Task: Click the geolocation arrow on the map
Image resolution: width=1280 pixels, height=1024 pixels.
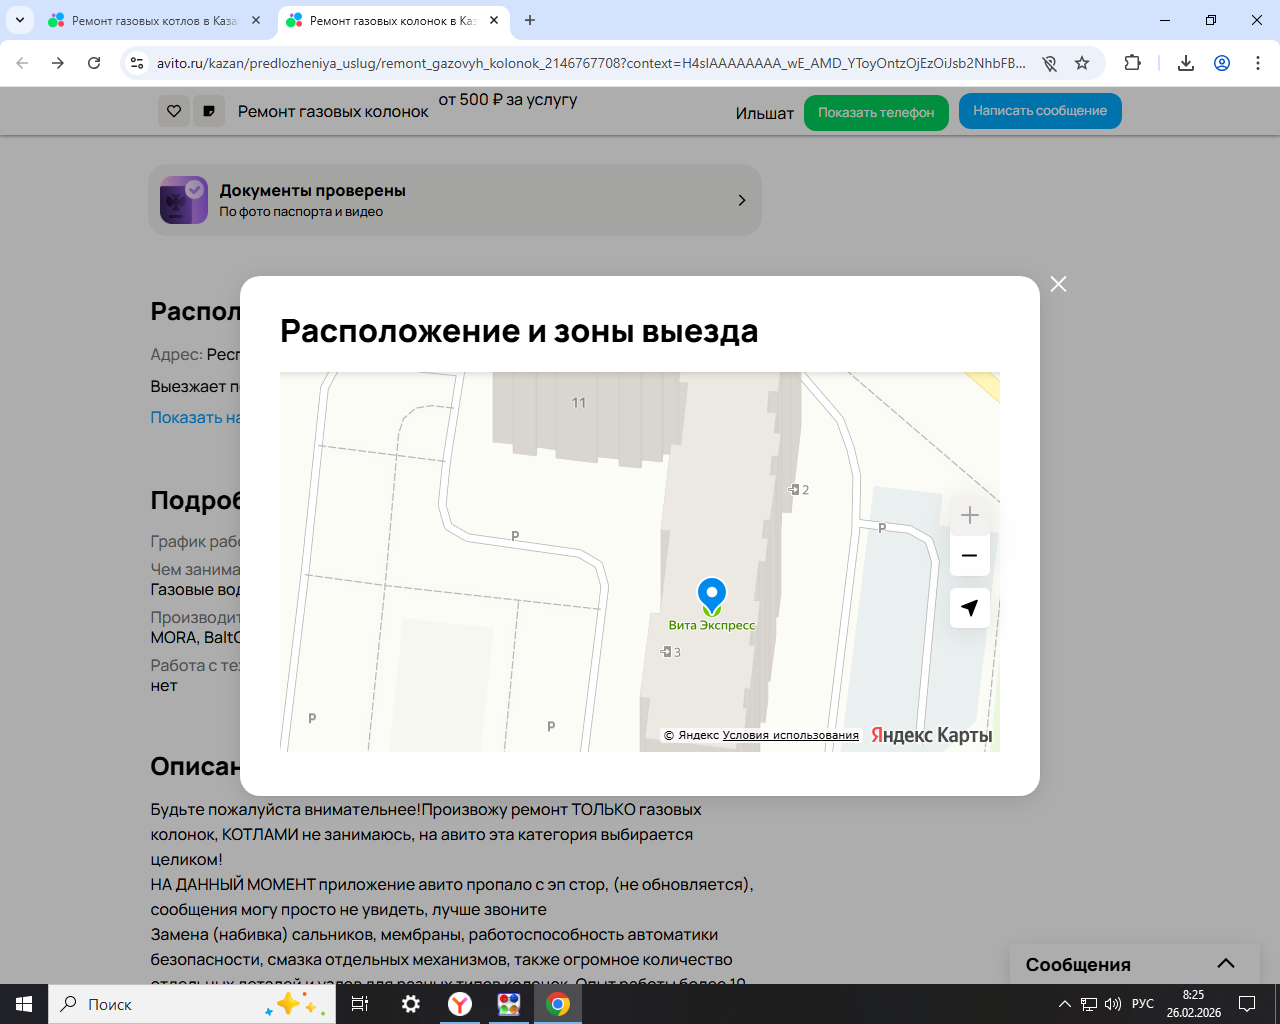Action: [969, 608]
